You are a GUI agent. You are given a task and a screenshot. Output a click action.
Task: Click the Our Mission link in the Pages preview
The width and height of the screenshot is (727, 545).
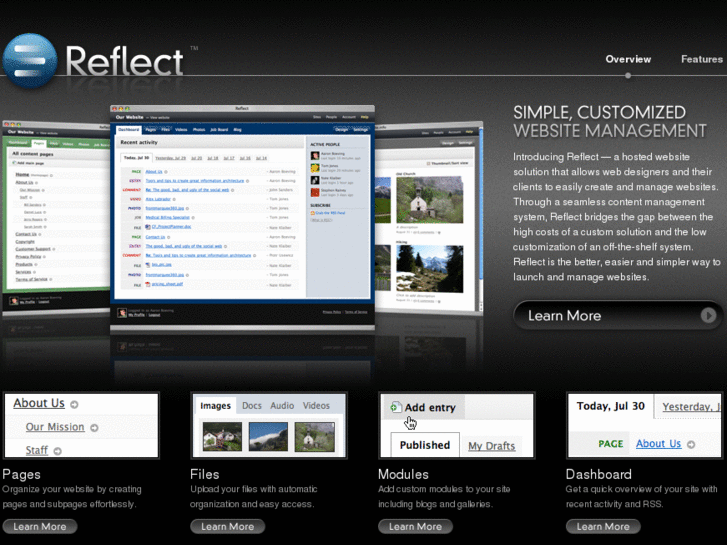coord(55,427)
